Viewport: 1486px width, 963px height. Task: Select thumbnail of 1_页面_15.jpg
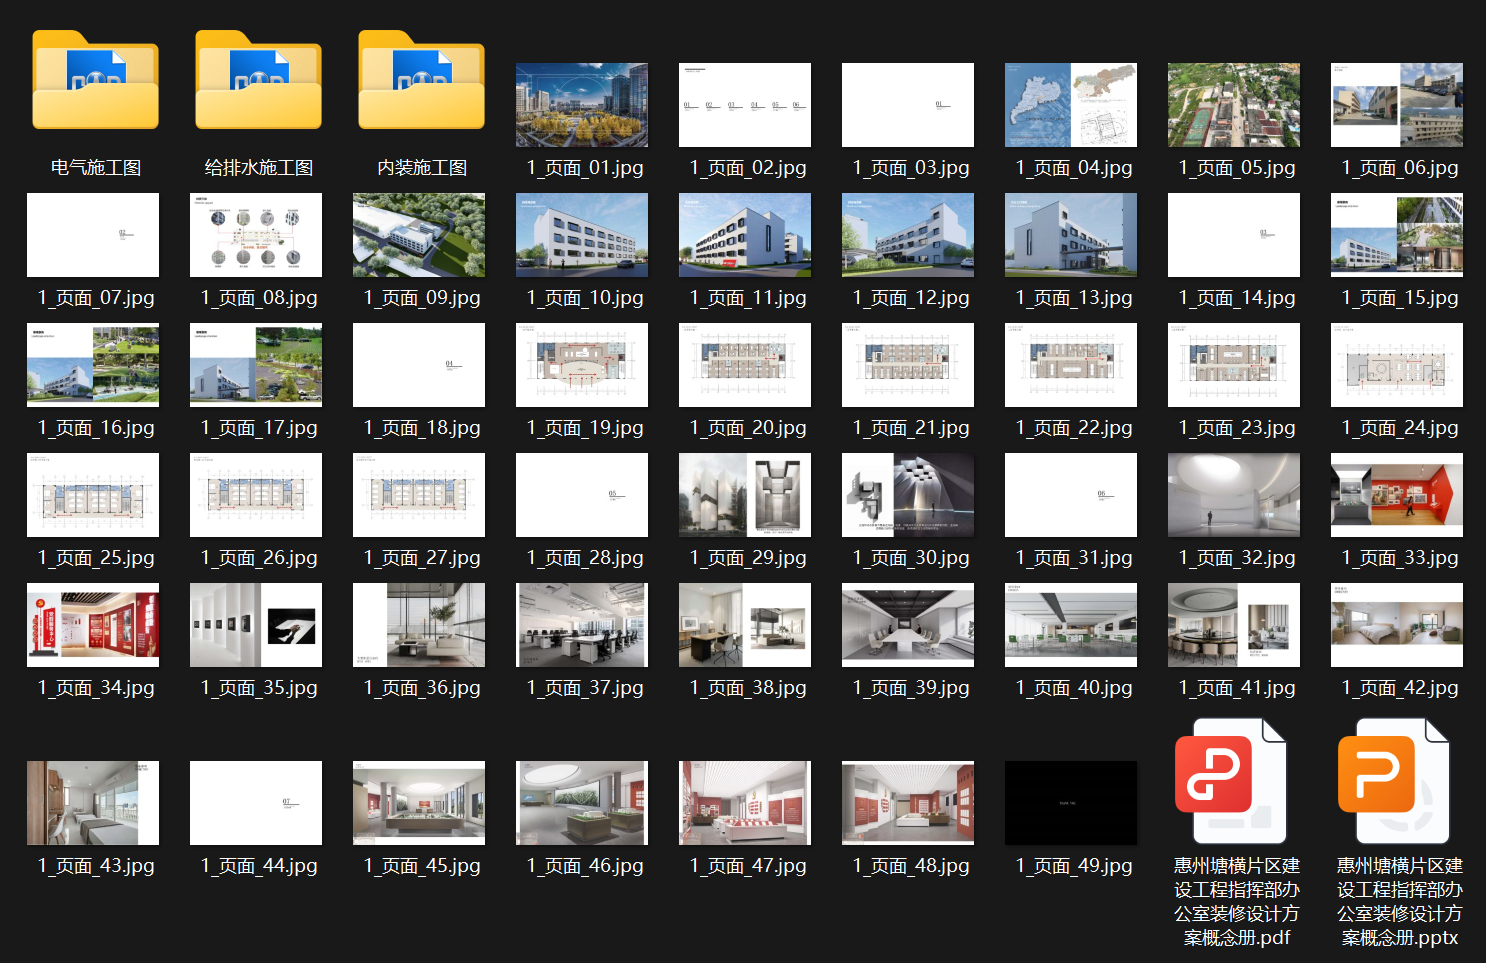[1397, 235]
